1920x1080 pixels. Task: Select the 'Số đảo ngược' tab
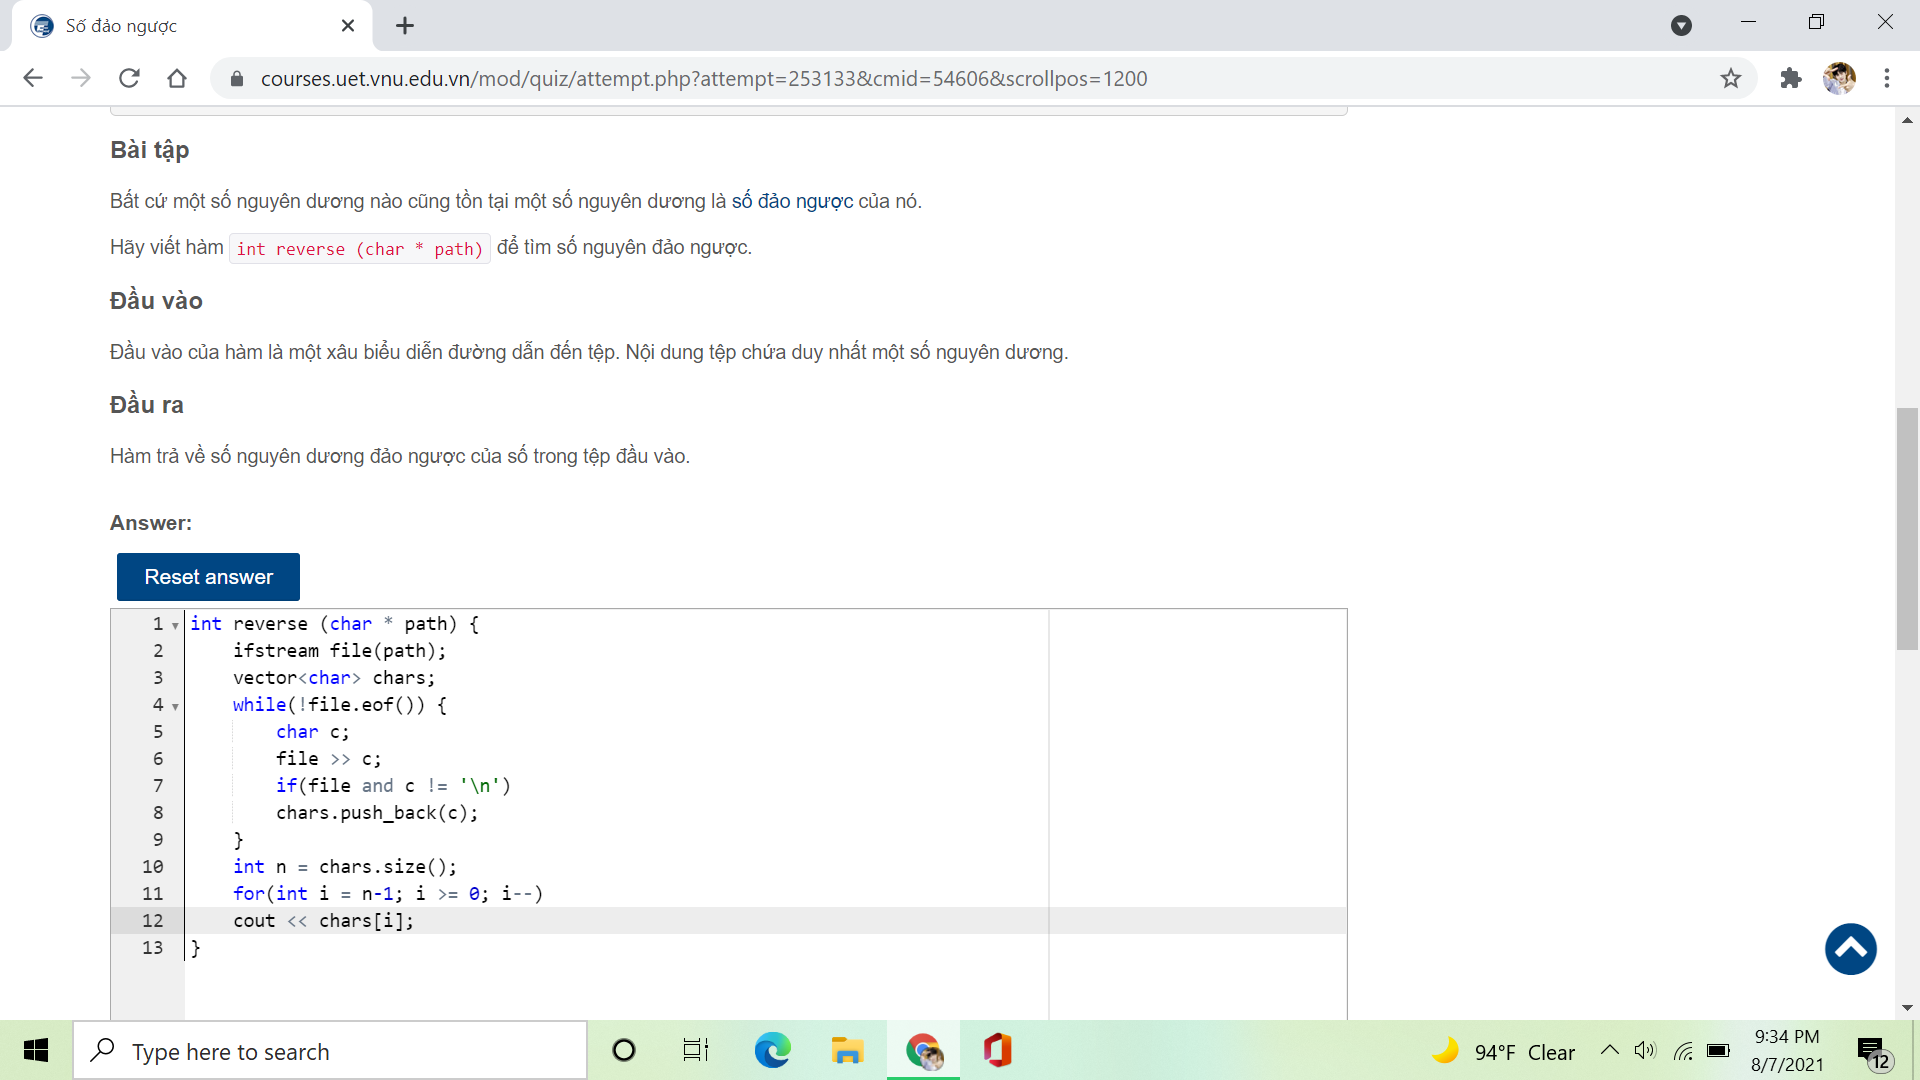coord(191,26)
